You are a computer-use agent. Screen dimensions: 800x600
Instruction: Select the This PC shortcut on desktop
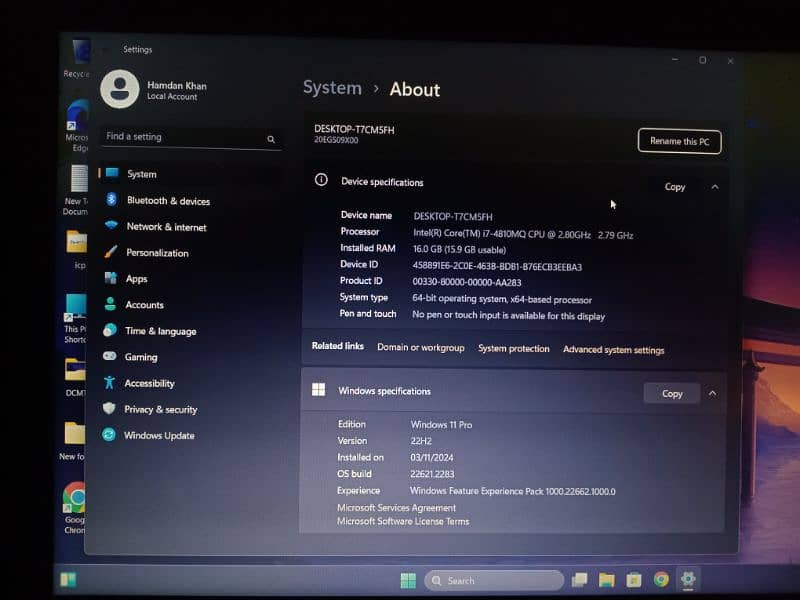point(75,318)
